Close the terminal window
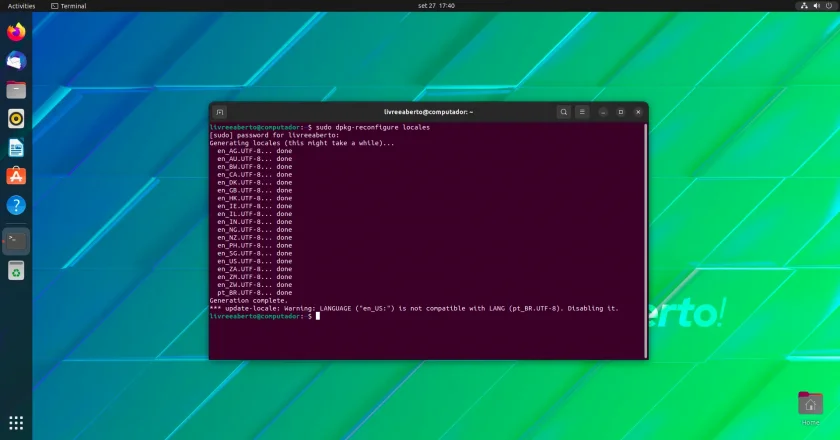This screenshot has height=440, width=840. (x=638, y=112)
